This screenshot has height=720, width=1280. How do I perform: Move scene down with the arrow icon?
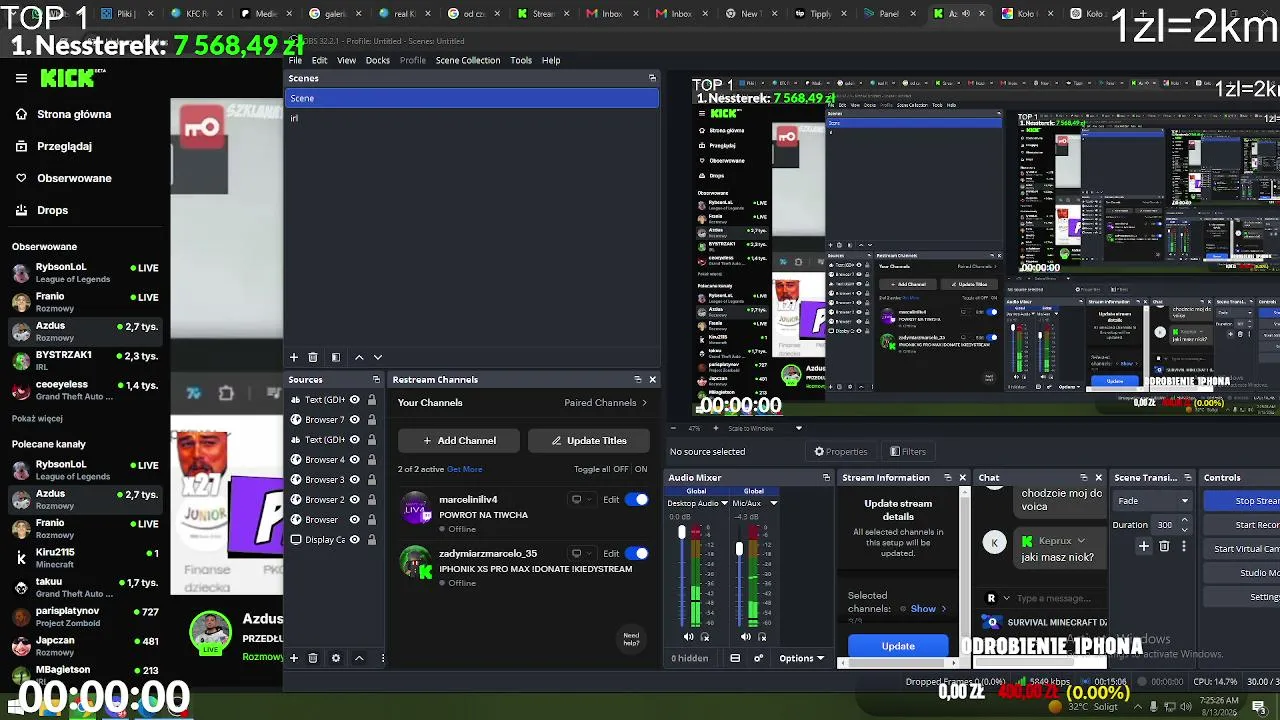pyautogui.click(x=378, y=357)
